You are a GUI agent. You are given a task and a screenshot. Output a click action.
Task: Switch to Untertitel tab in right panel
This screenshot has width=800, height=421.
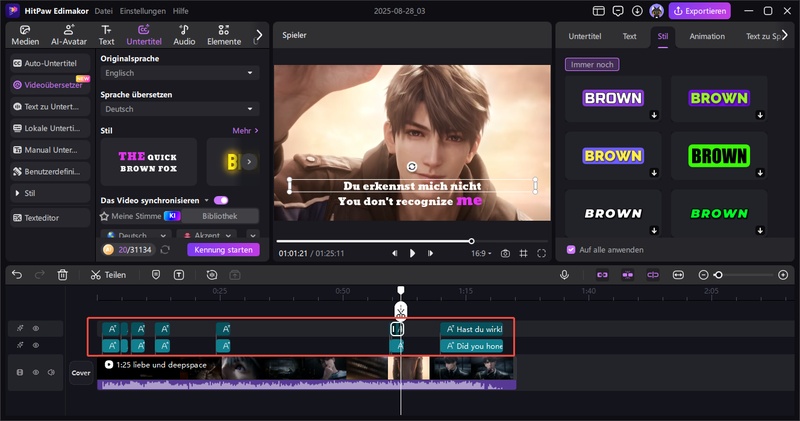585,36
